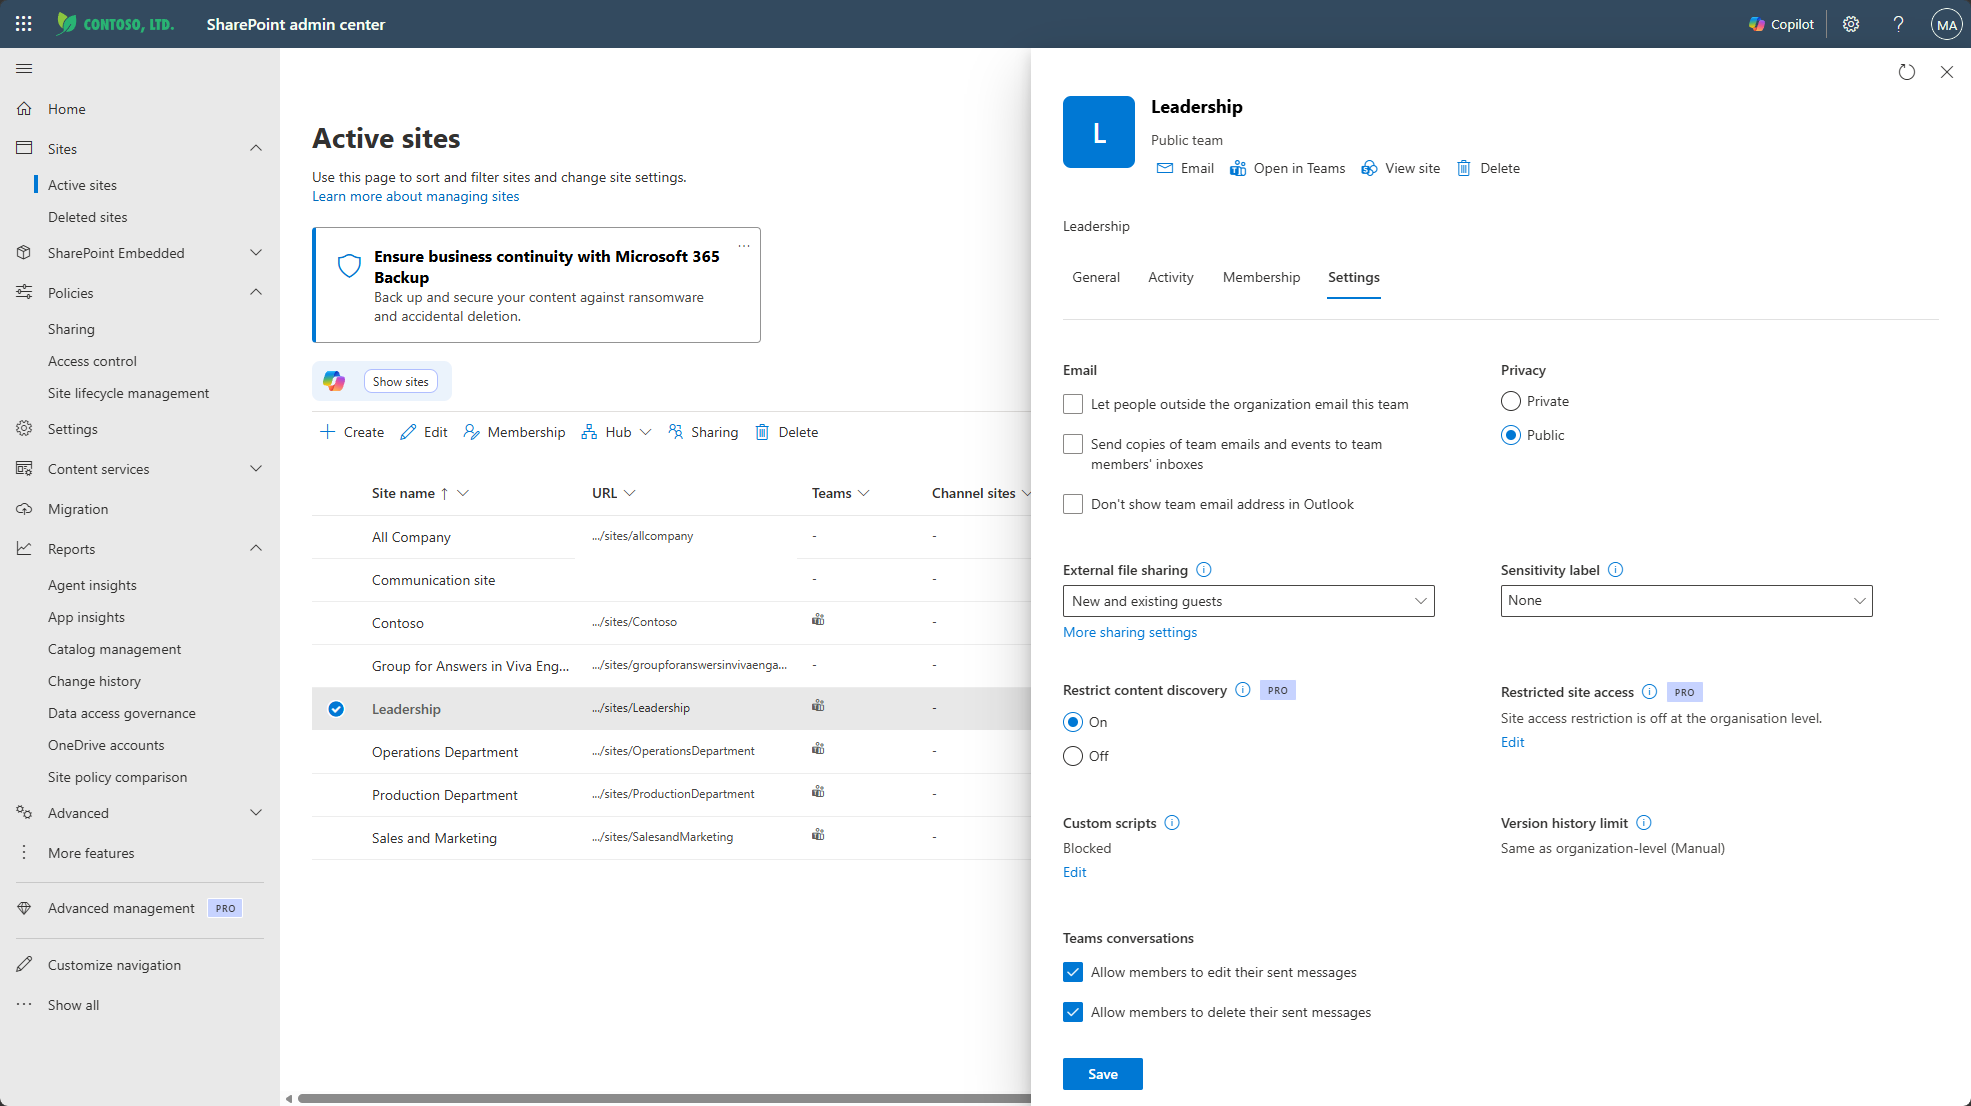Uncheck Allow members to delete sent messages
1971x1106 pixels.
(x=1073, y=1012)
